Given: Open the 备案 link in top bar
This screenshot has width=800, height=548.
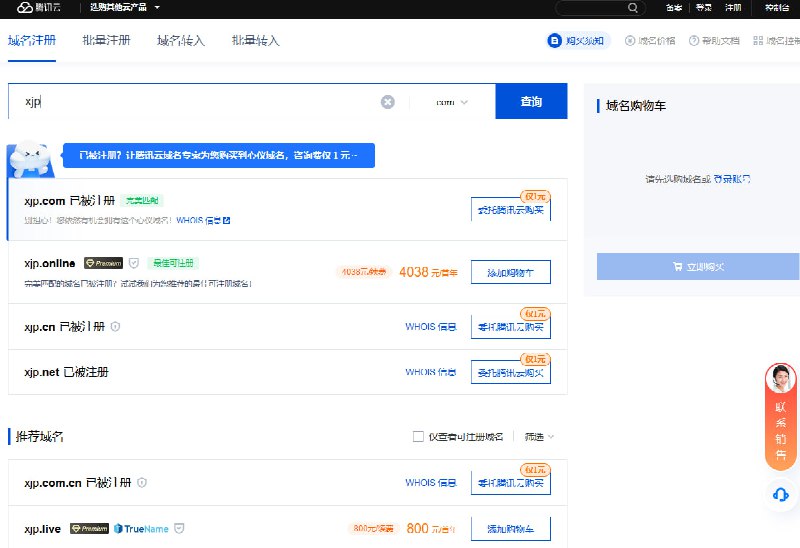Looking at the screenshot, I should click(673, 8).
